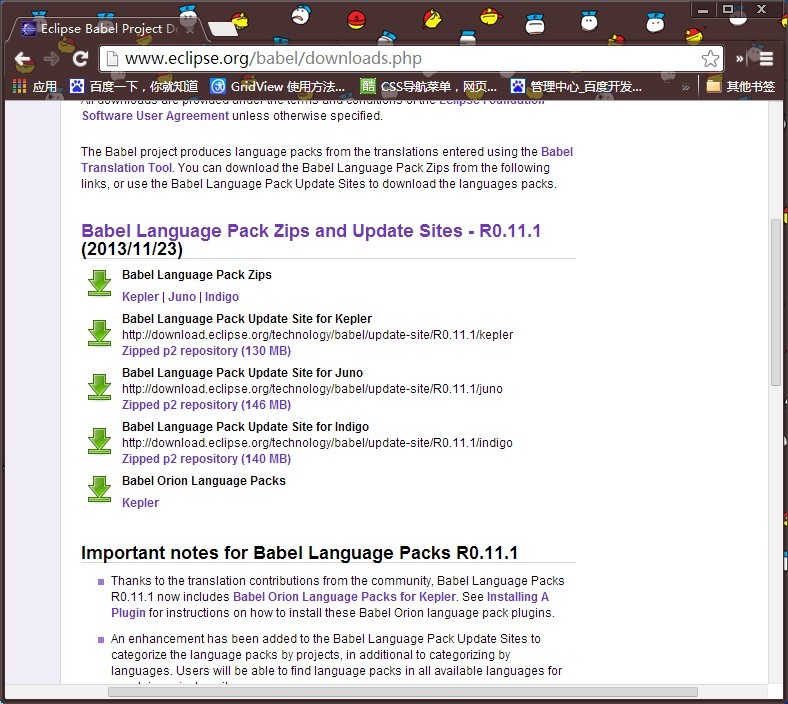Click the browser forward arrow
788x704 pixels.
coord(51,59)
